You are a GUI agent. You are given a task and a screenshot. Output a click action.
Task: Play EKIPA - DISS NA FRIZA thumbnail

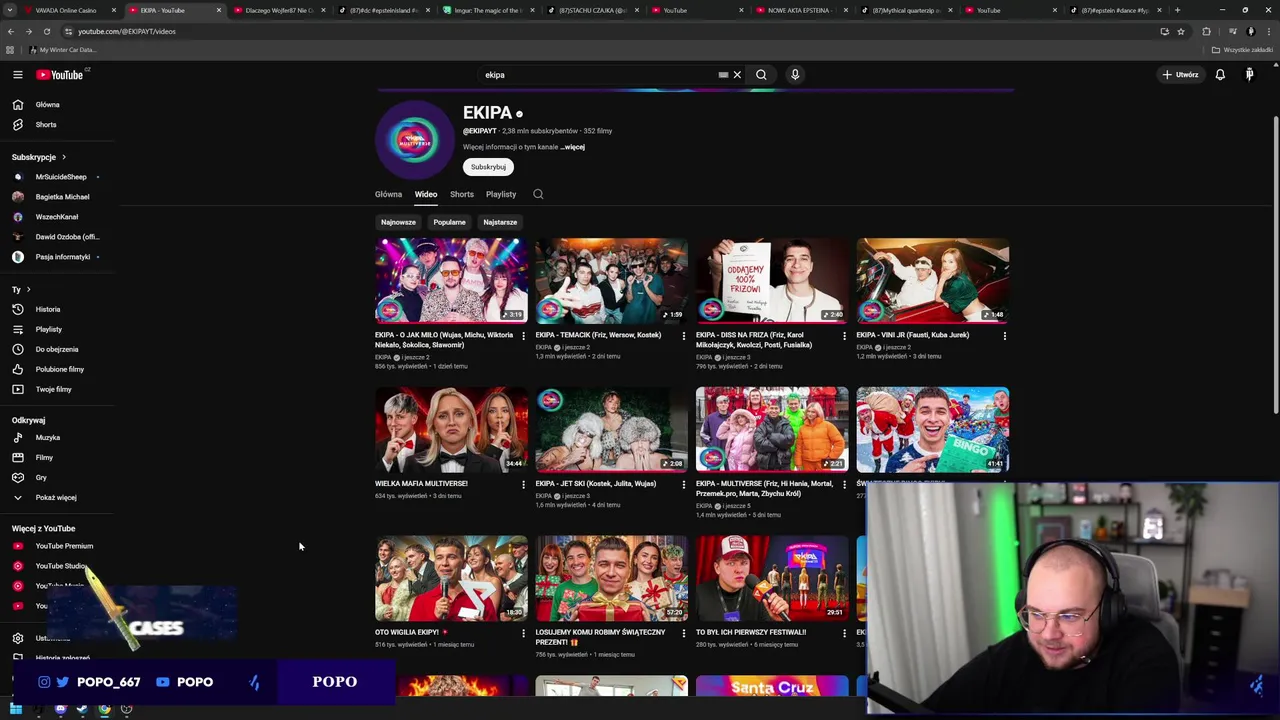[772, 280]
